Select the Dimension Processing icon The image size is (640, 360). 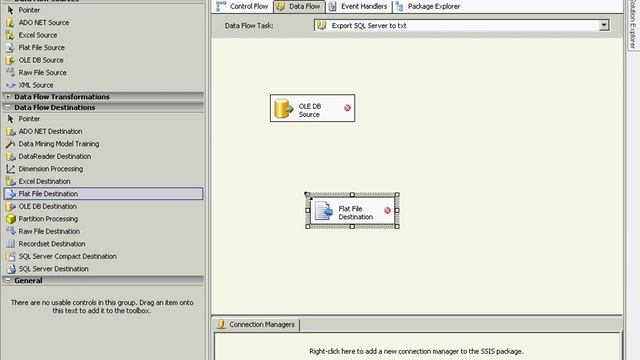(x=10, y=169)
